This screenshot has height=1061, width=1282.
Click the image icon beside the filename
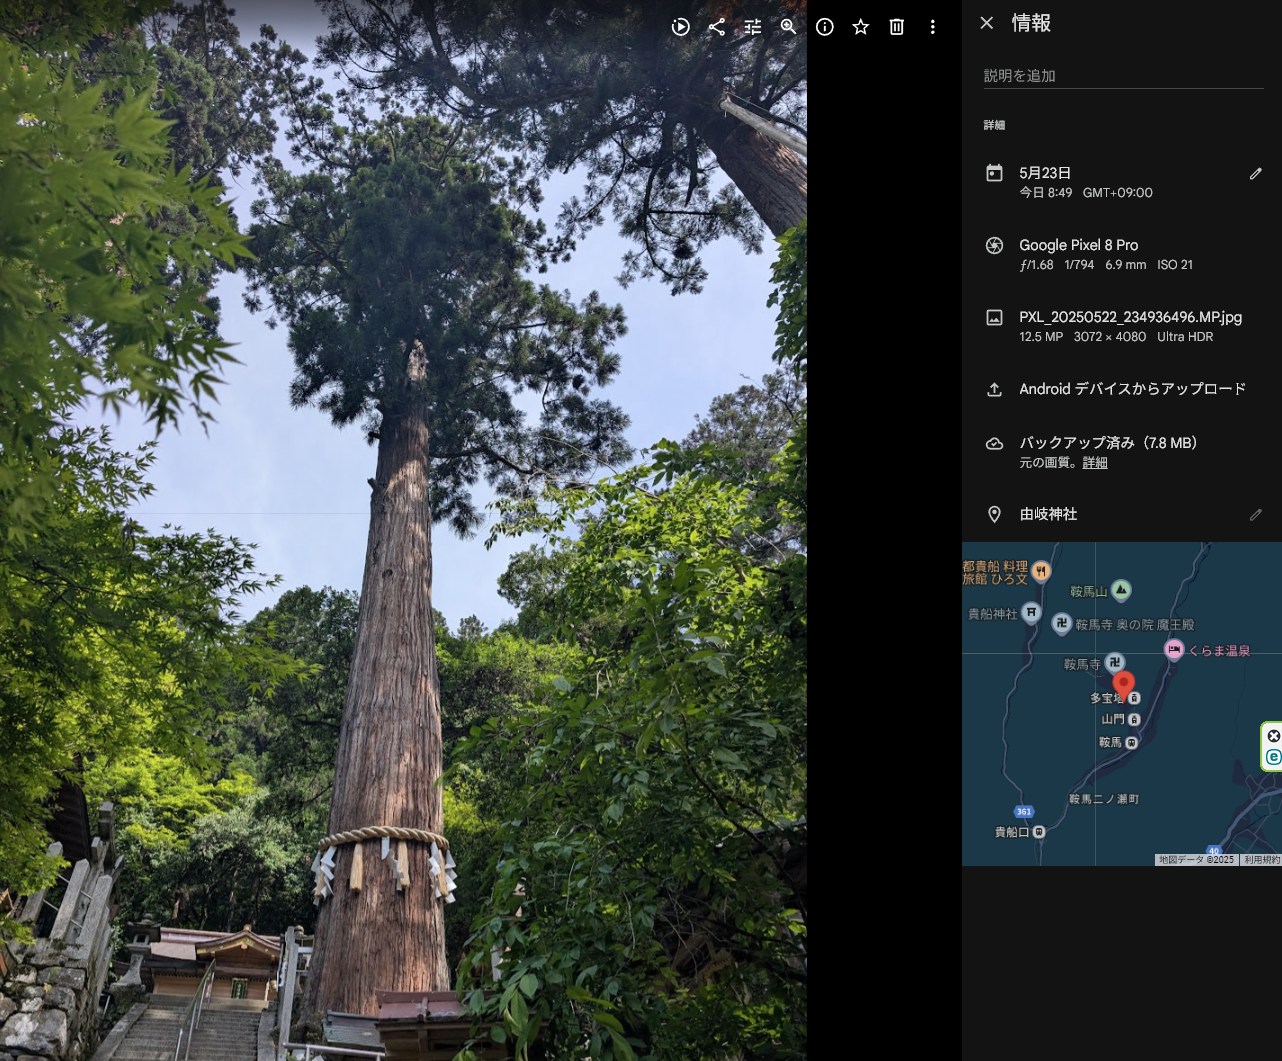(x=994, y=317)
